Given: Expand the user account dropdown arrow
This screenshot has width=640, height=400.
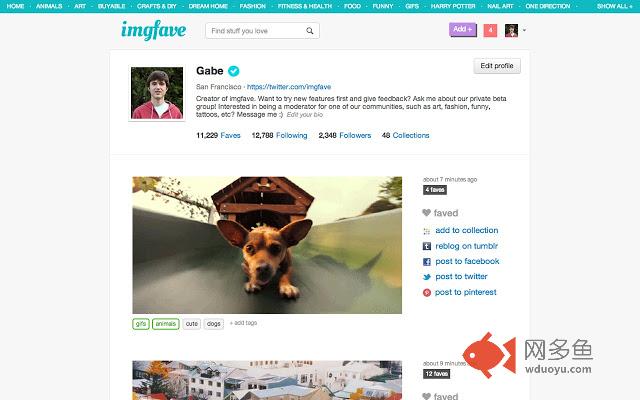Looking at the screenshot, I should point(524,30).
